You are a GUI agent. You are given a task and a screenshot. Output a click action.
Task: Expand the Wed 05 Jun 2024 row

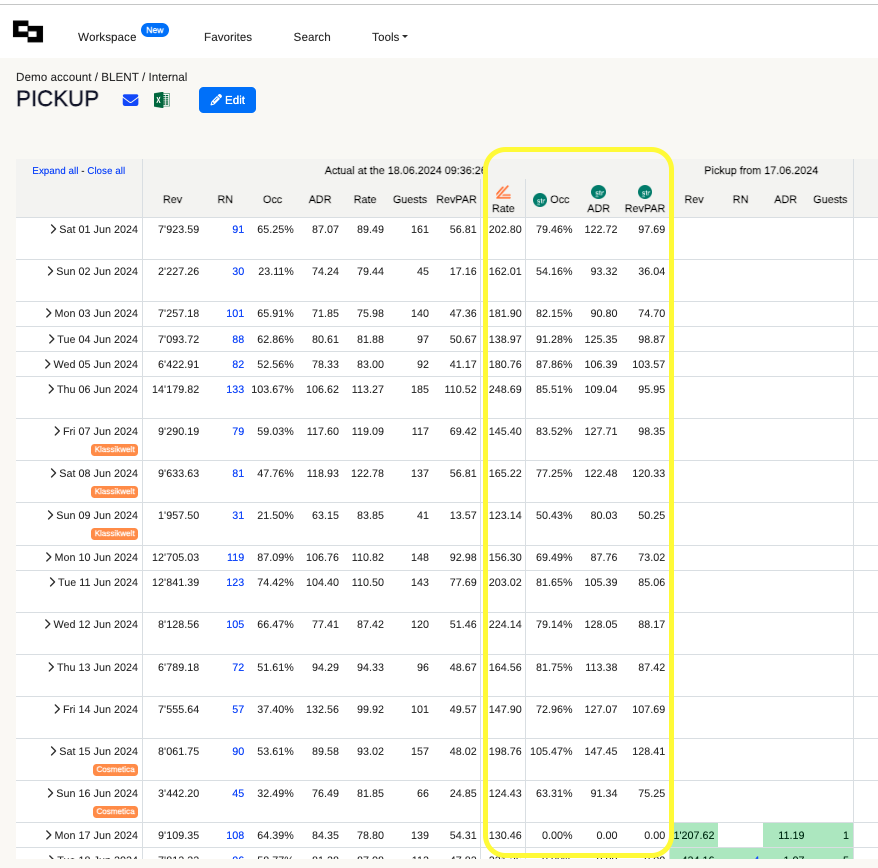click(47, 364)
